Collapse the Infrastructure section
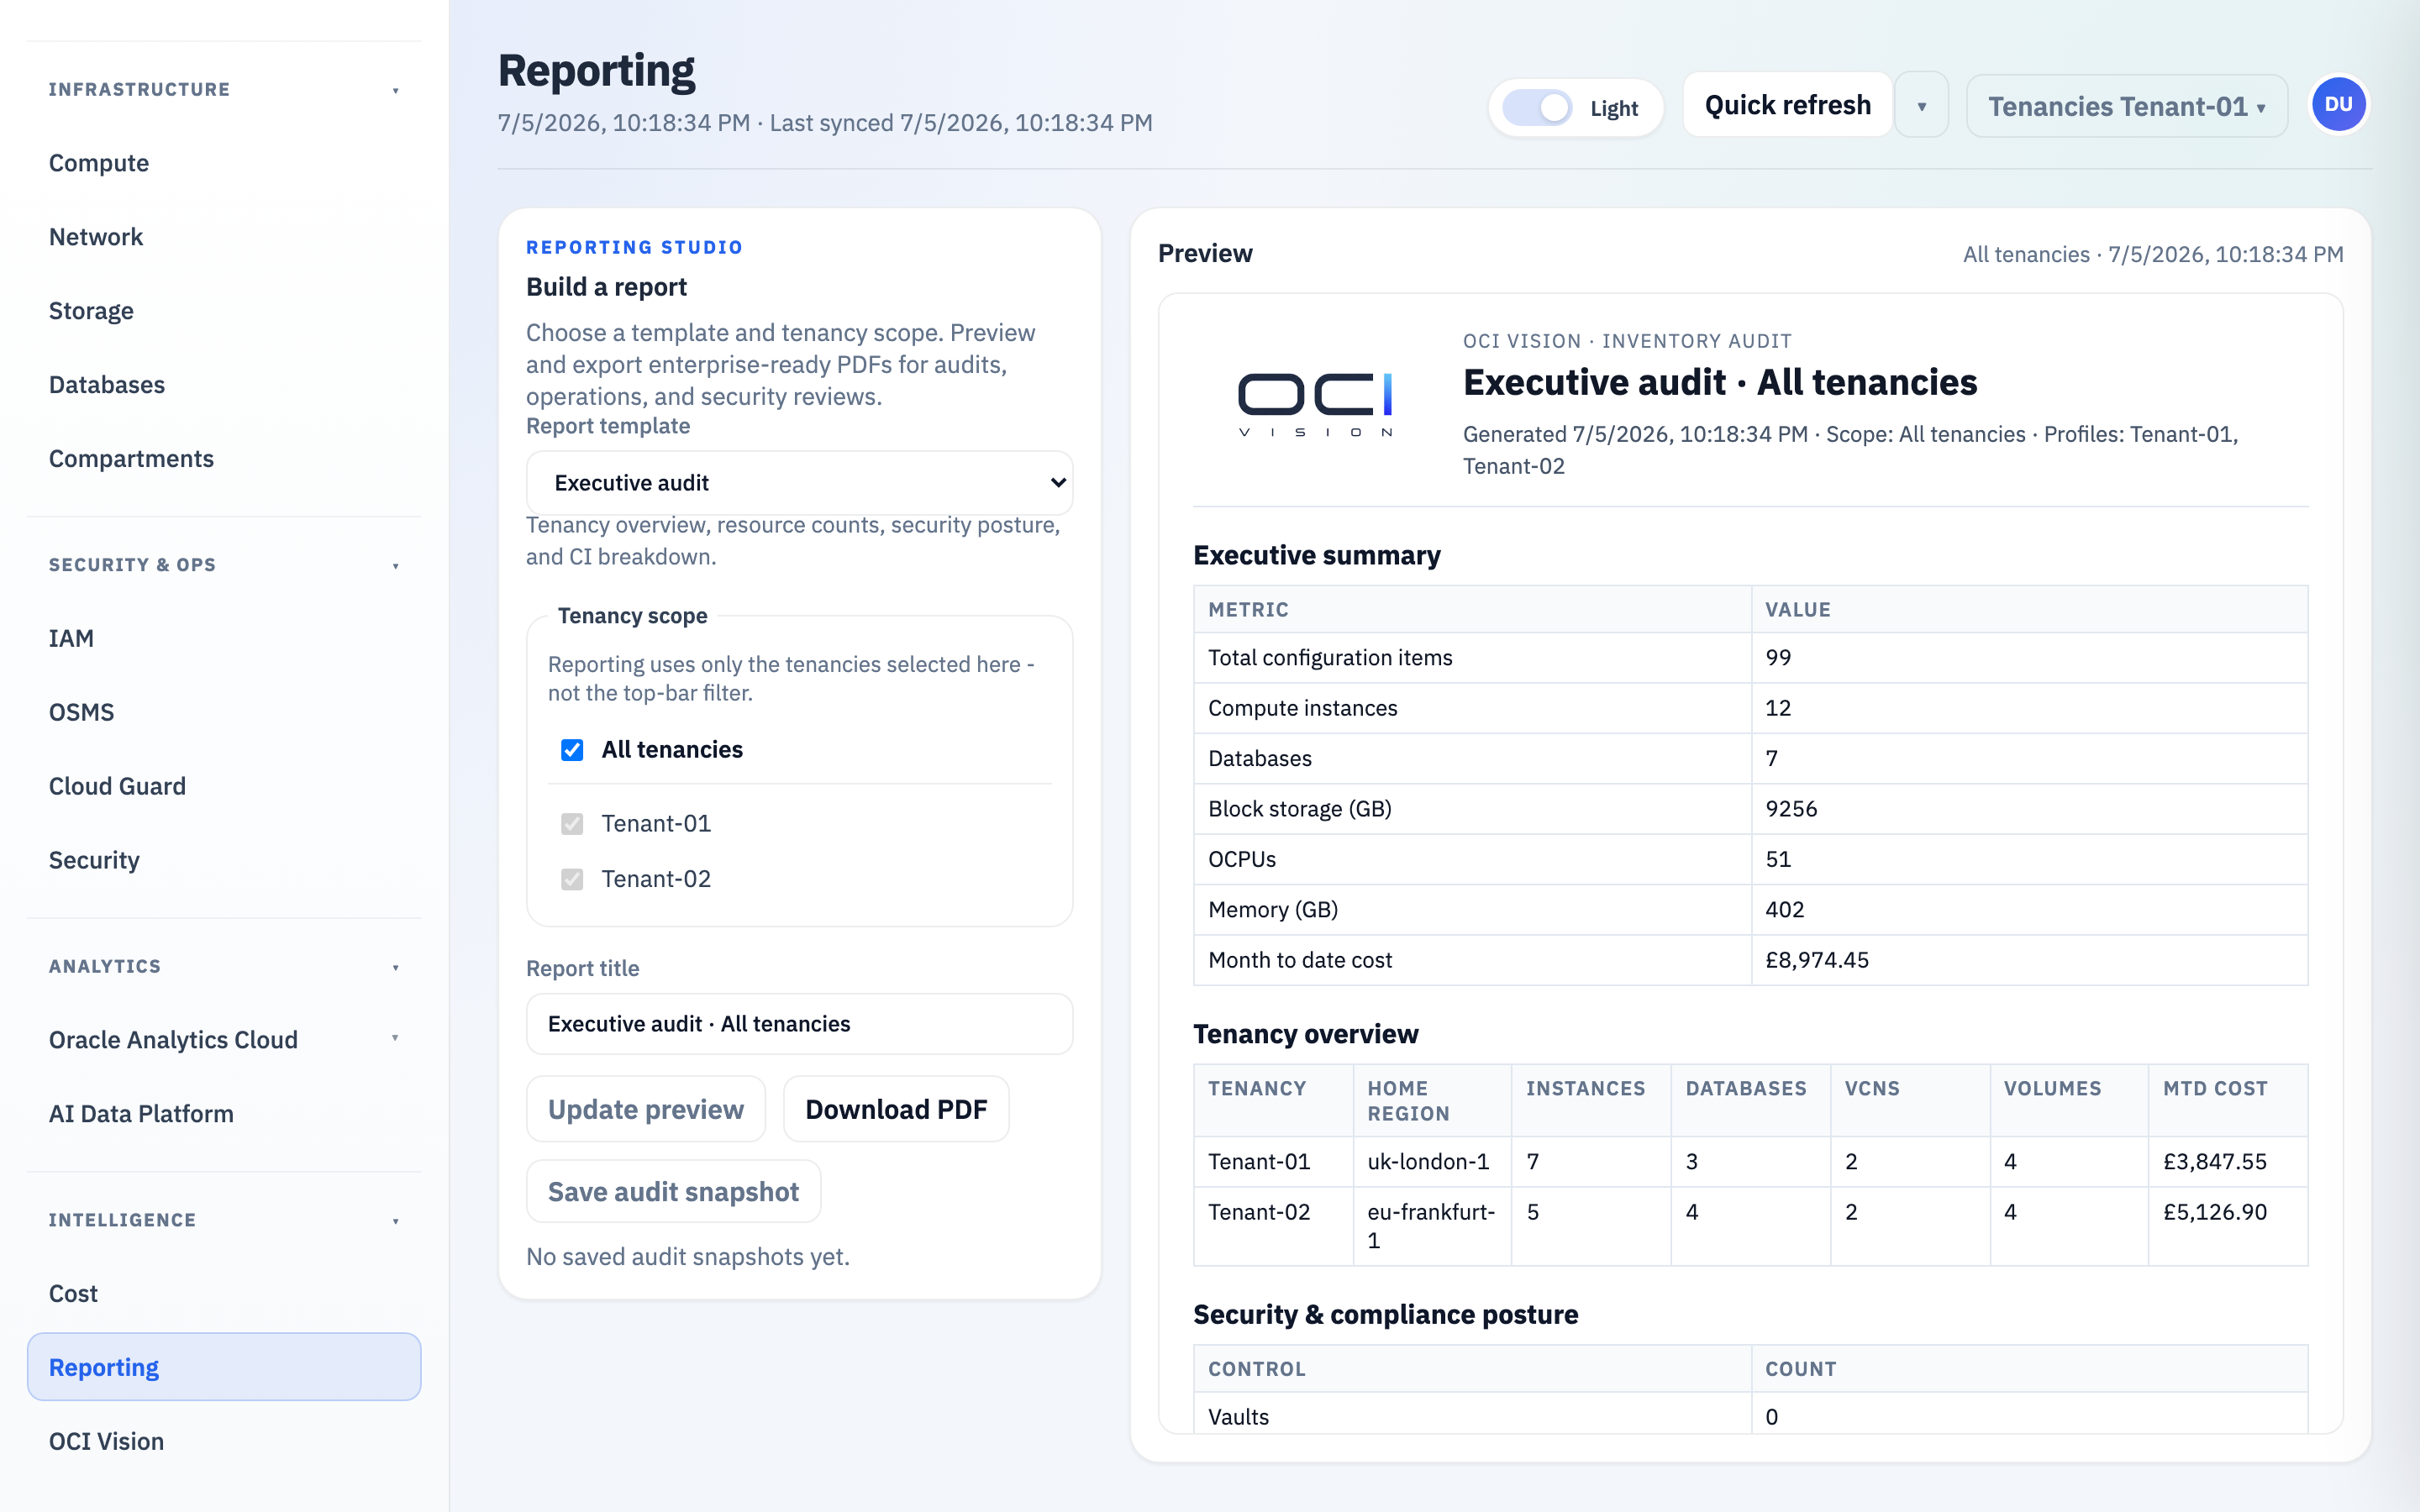Viewport: 2420px width, 1512px height. (x=396, y=90)
